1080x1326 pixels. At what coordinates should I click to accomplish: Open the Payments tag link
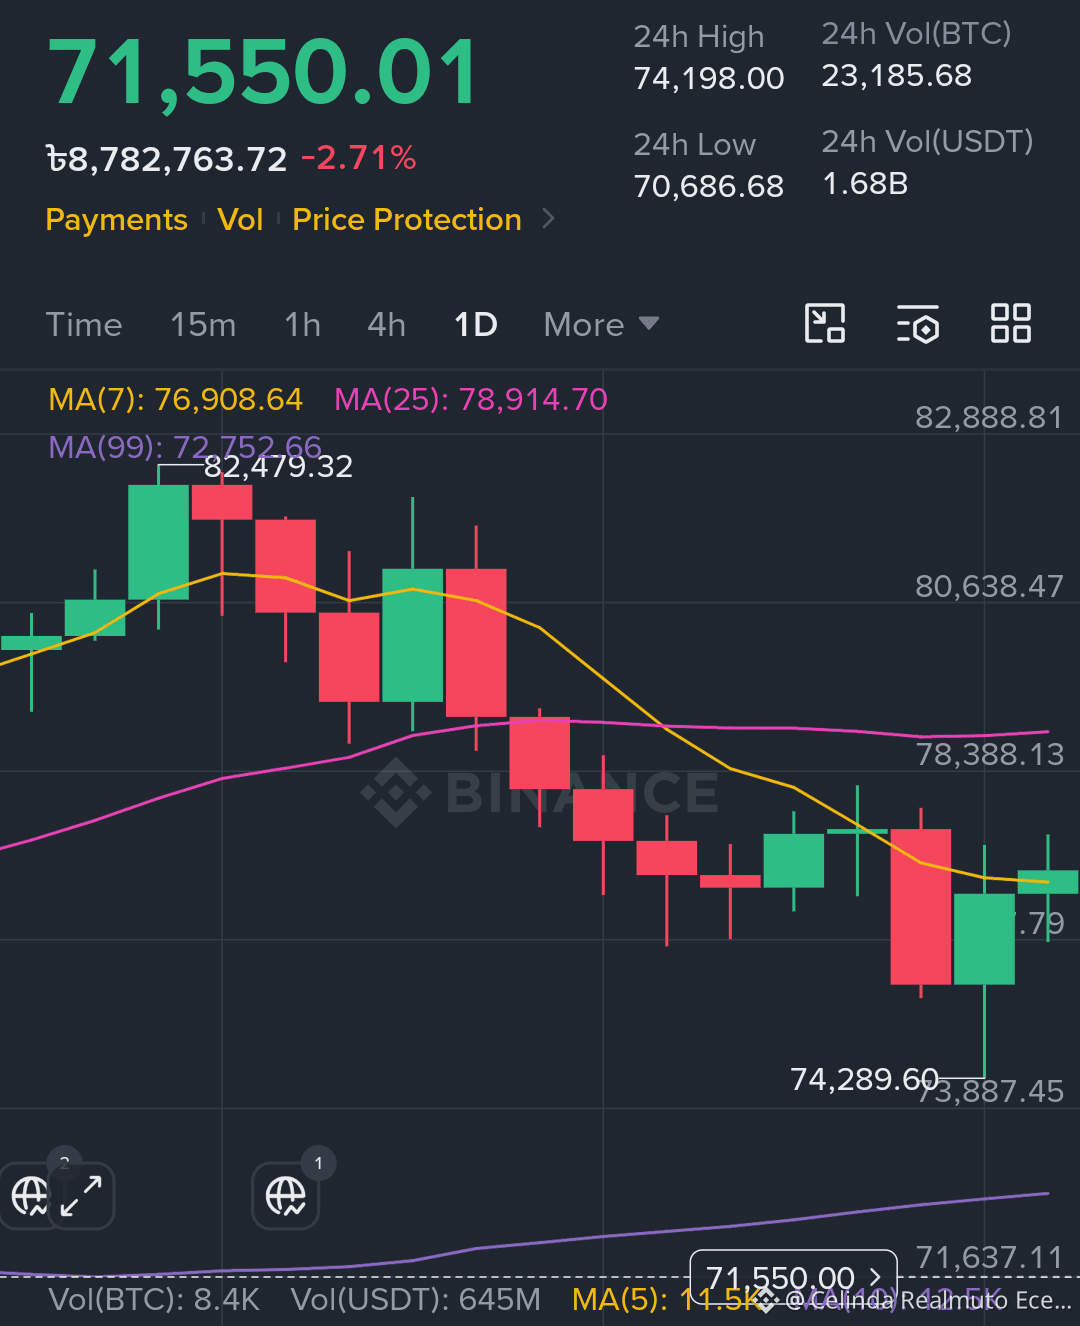point(117,219)
